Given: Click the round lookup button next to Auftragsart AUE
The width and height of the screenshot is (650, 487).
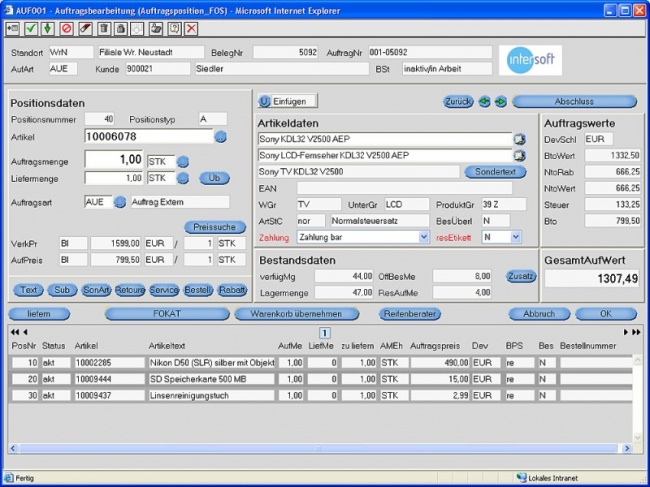Looking at the screenshot, I should click(120, 202).
